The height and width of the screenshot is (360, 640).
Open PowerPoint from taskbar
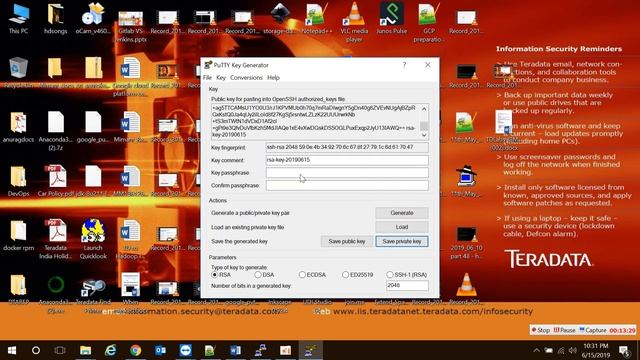point(285,350)
